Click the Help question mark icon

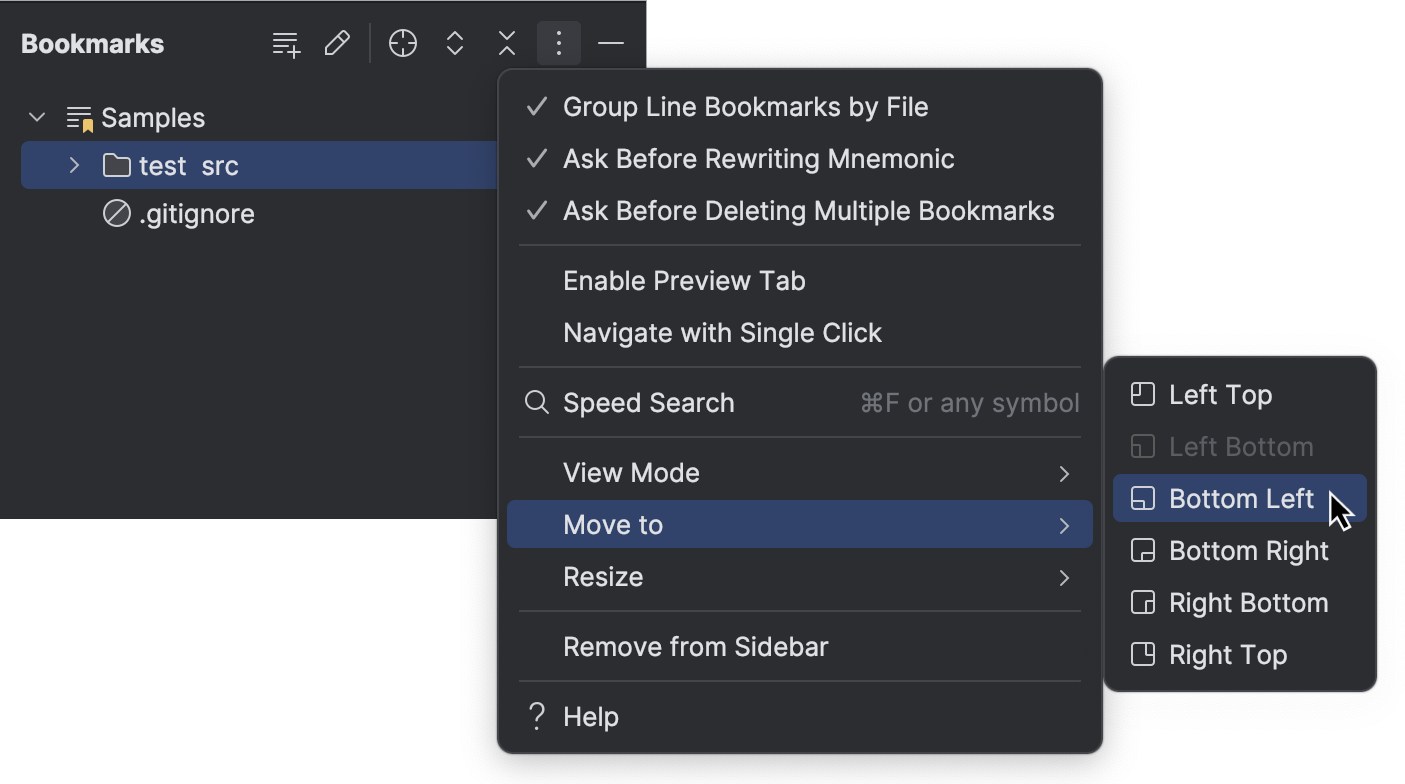[536, 716]
